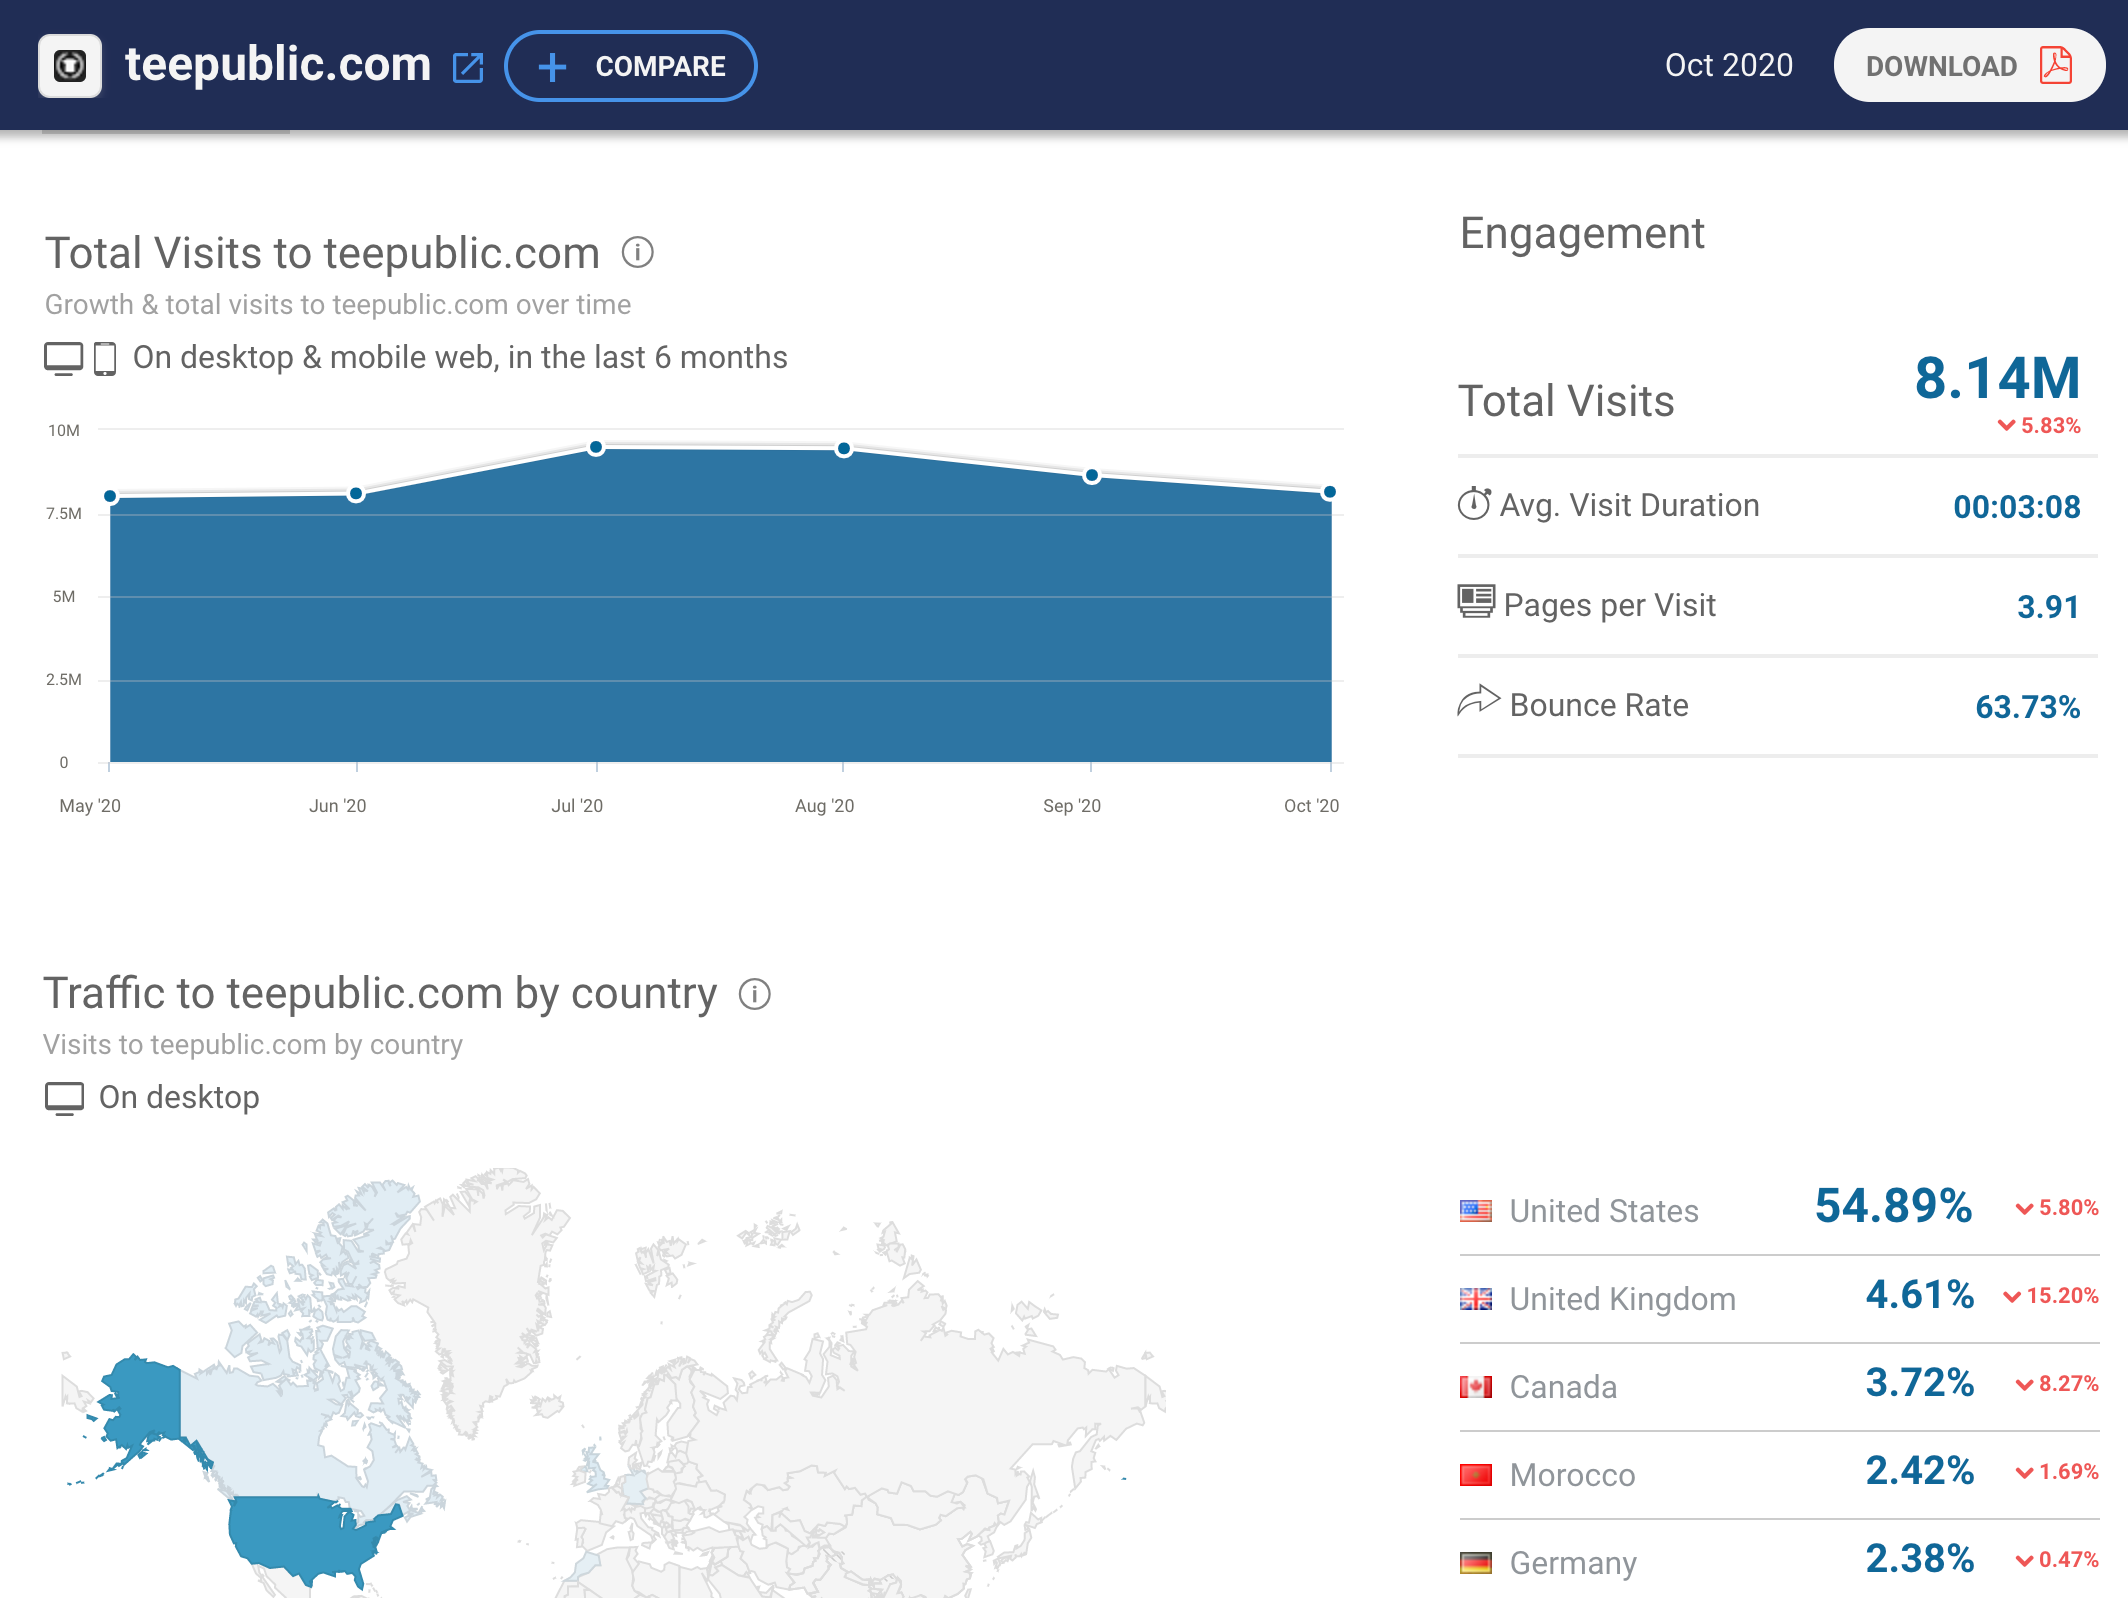2128x1598 pixels.
Task: Click the United Kingdom country name
Action: point(1622,1299)
